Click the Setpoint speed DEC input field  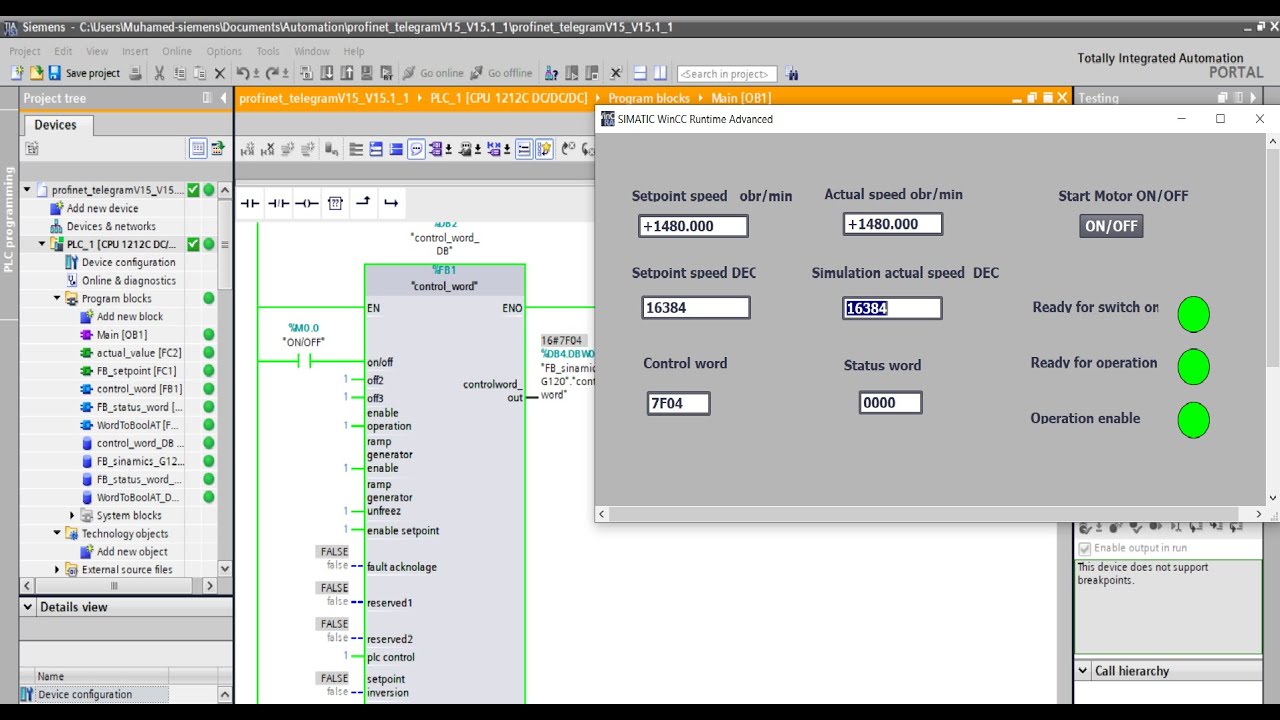point(695,308)
